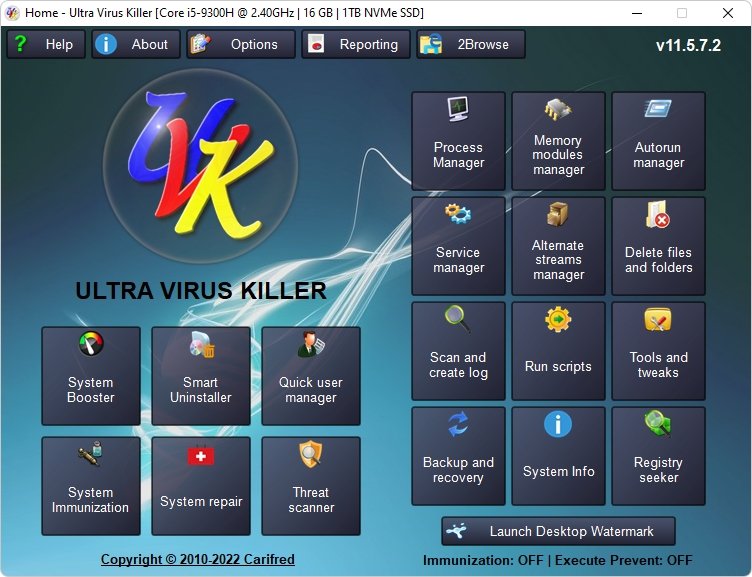Open the 2Browse button label
752x577 pixels.
click(483, 44)
